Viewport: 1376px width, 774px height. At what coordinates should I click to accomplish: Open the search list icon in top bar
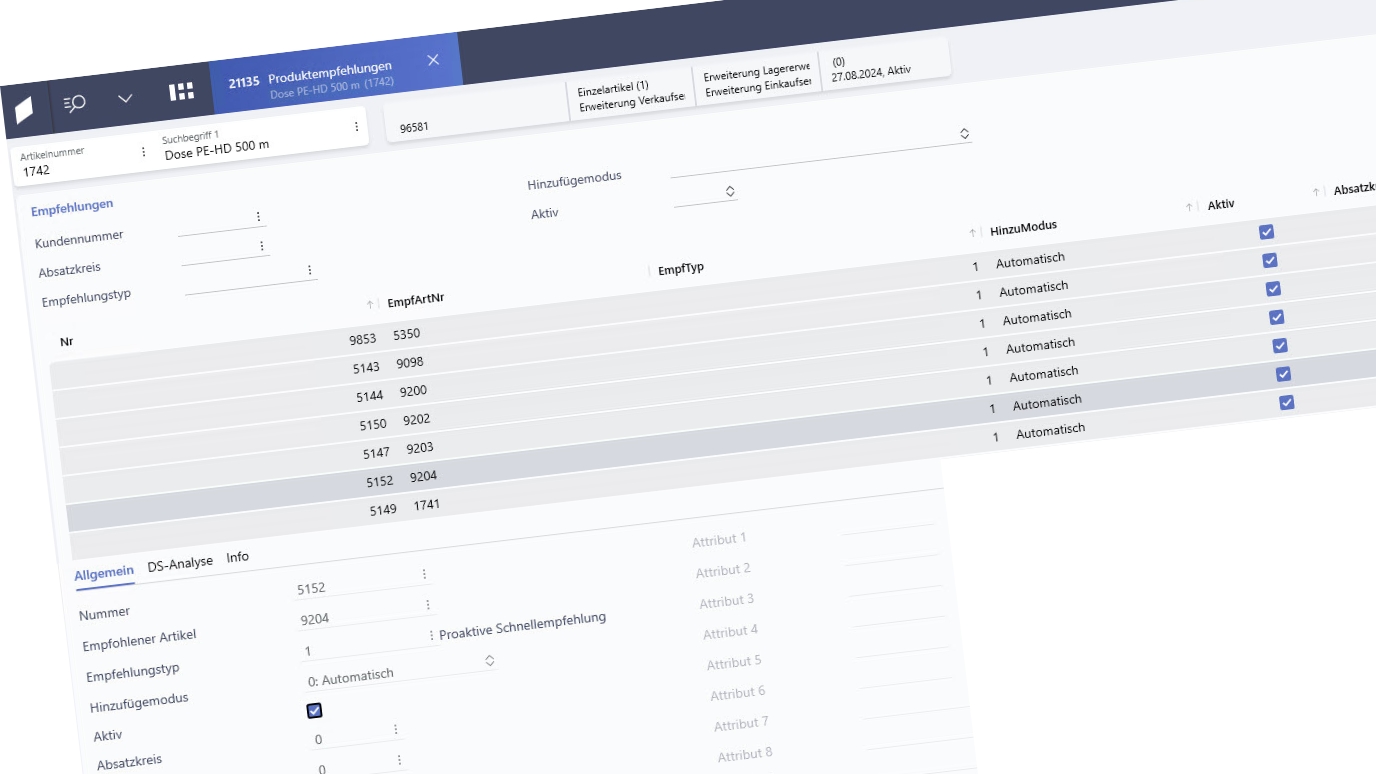(74, 103)
